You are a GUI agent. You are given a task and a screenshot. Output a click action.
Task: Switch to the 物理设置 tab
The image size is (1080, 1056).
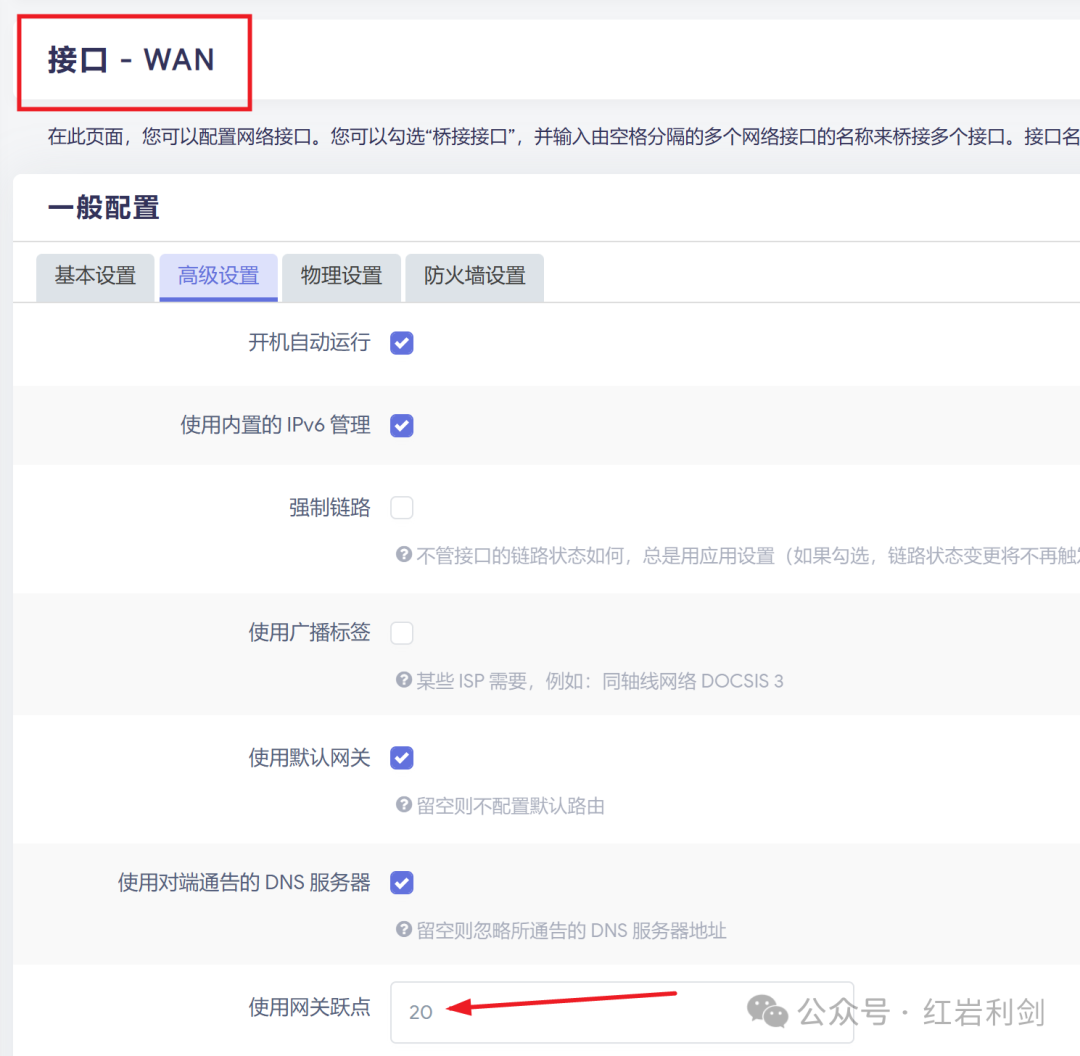pyautogui.click(x=342, y=276)
